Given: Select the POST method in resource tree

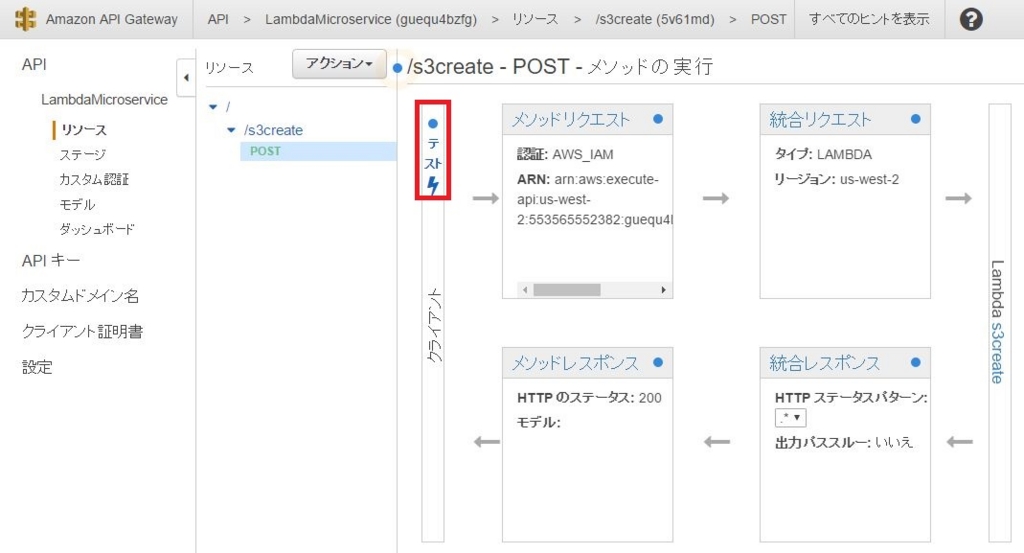Looking at the screenshot, I should (265, 151).
